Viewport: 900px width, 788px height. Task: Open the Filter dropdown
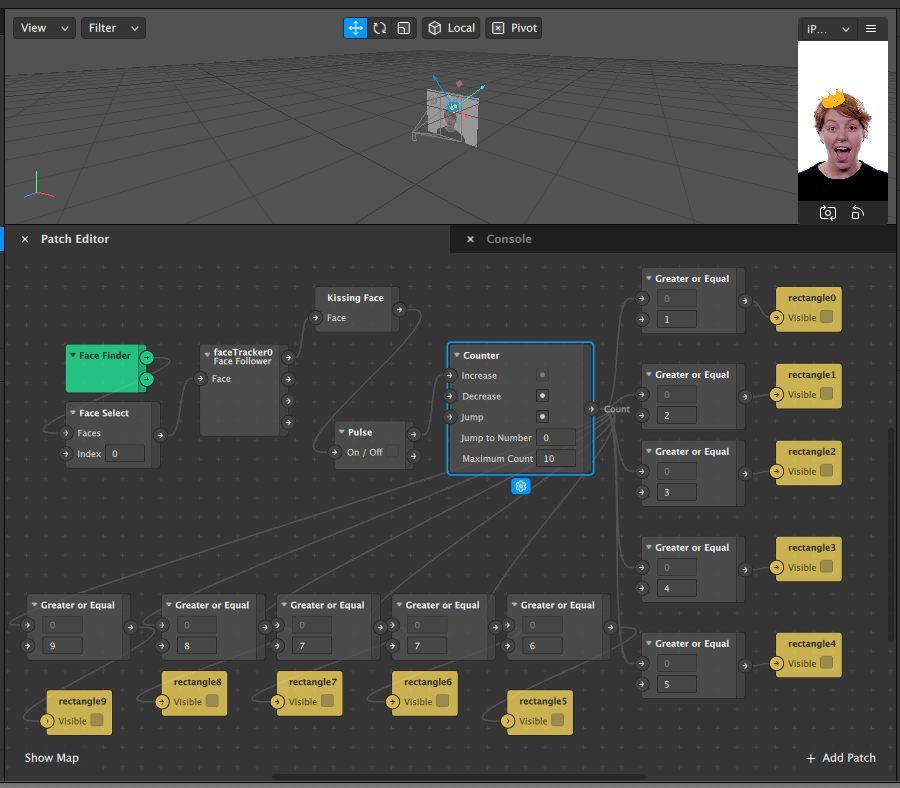point(112,28)
